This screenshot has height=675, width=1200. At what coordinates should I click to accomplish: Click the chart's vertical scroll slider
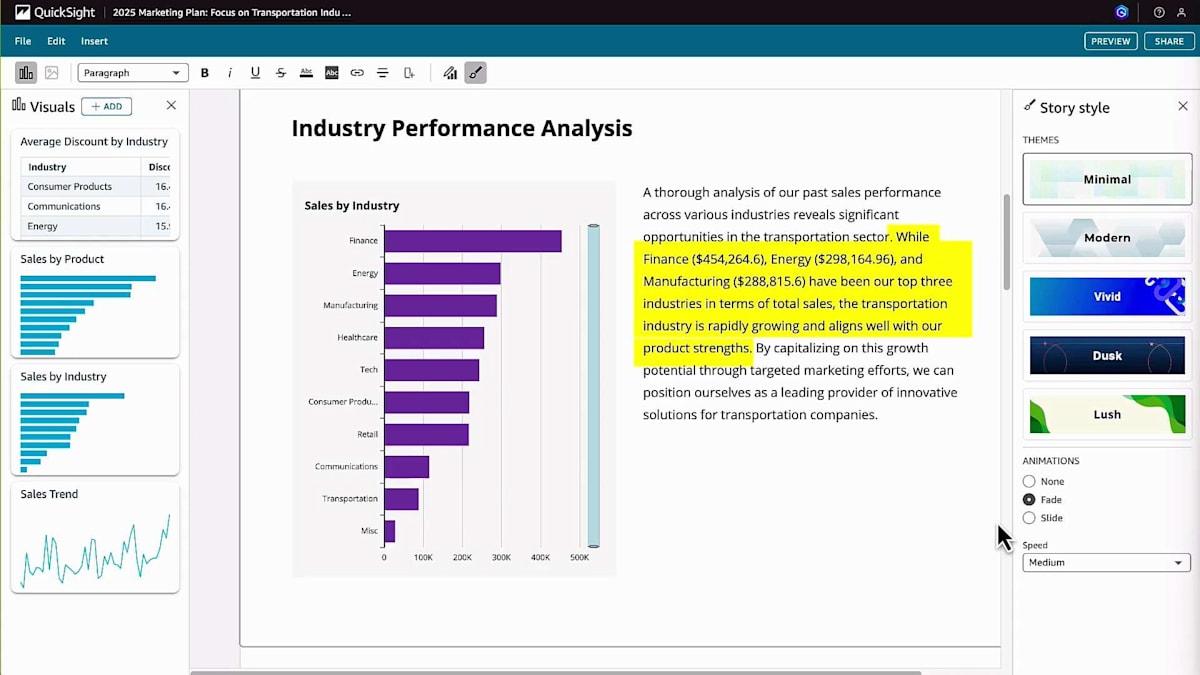(593, 386)
